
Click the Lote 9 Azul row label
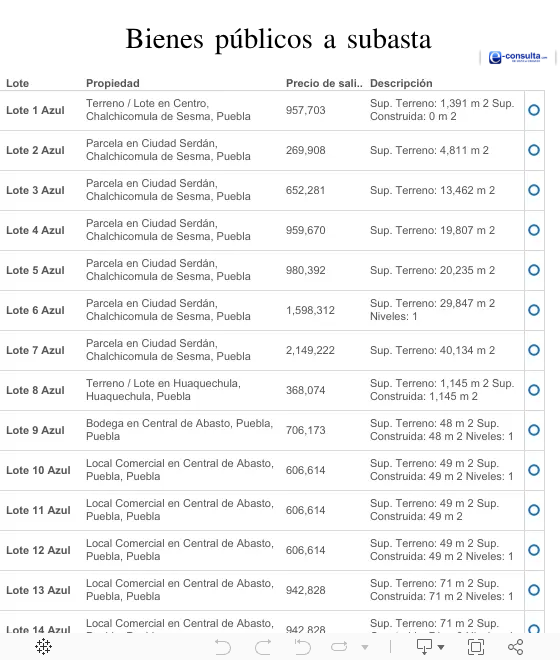pos(35,430)
